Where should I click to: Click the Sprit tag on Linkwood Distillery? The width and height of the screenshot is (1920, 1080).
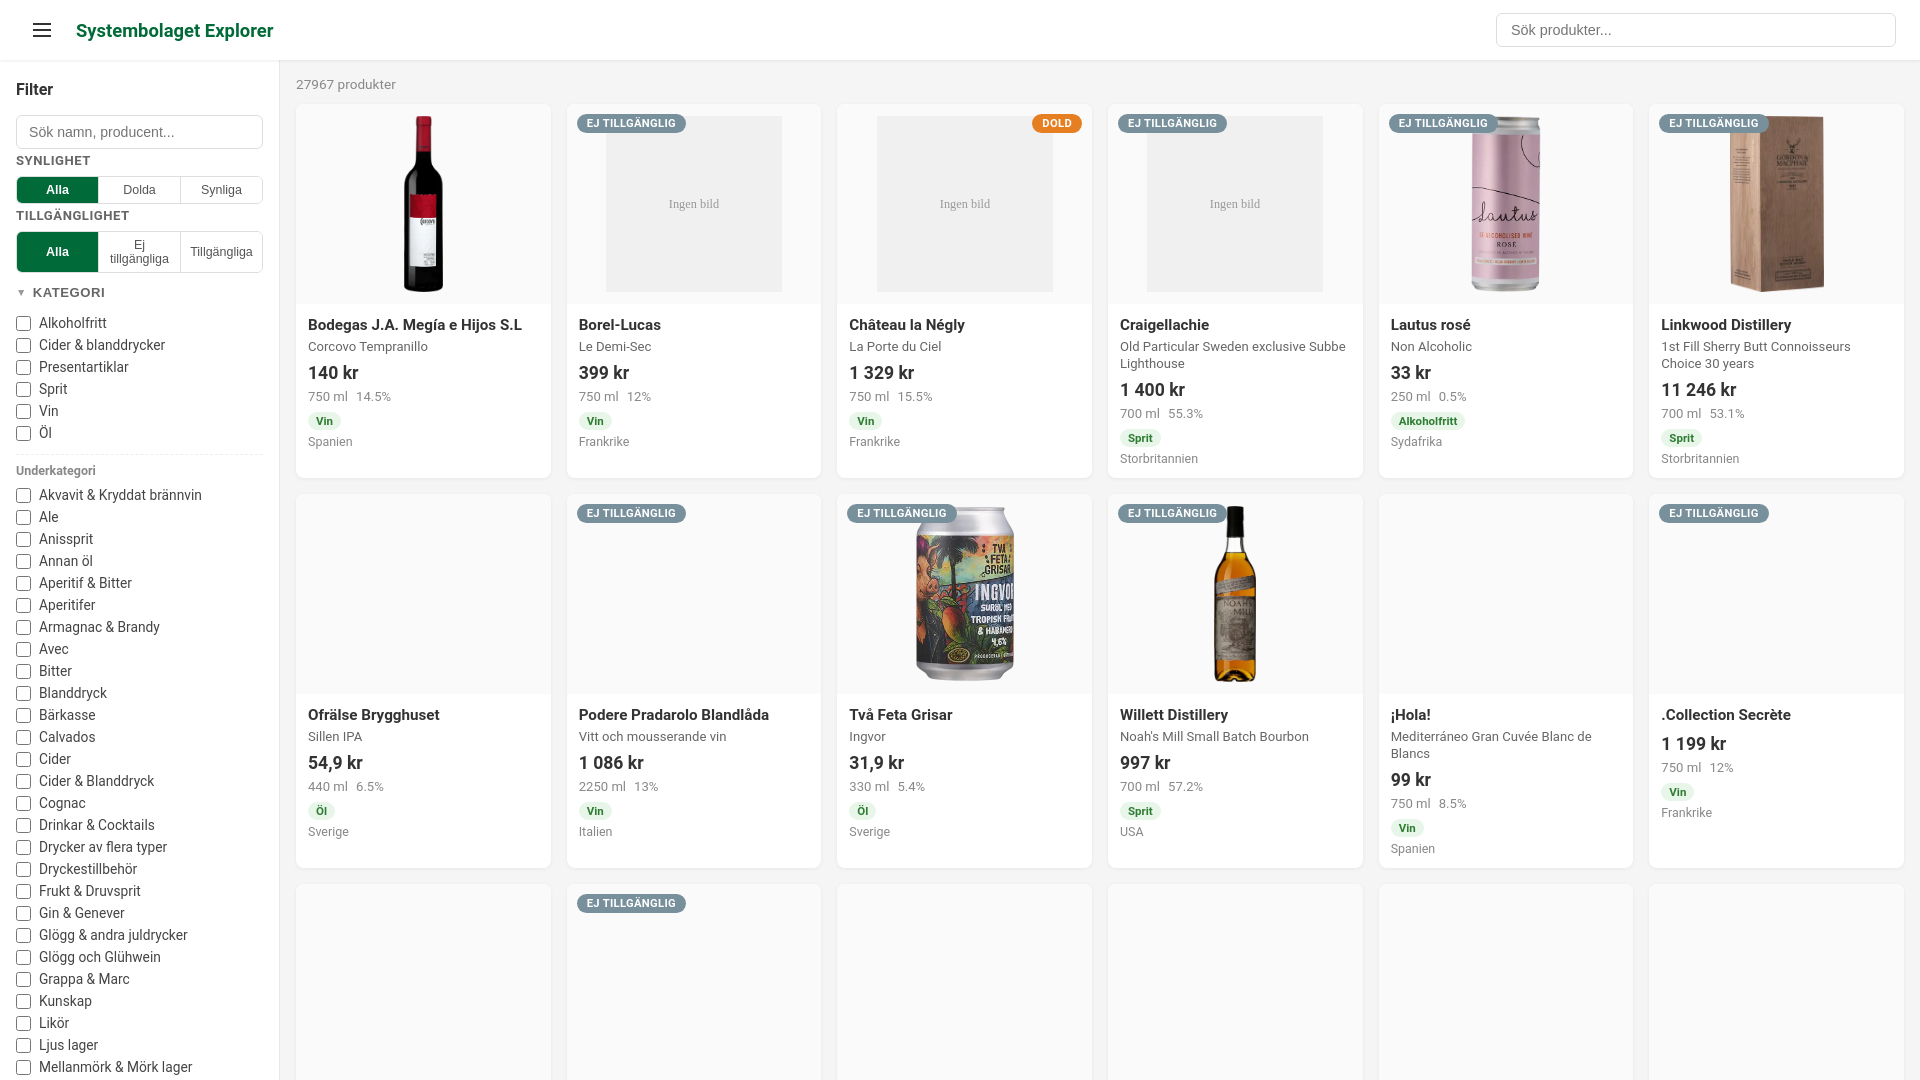click(x=1681, y=439)
